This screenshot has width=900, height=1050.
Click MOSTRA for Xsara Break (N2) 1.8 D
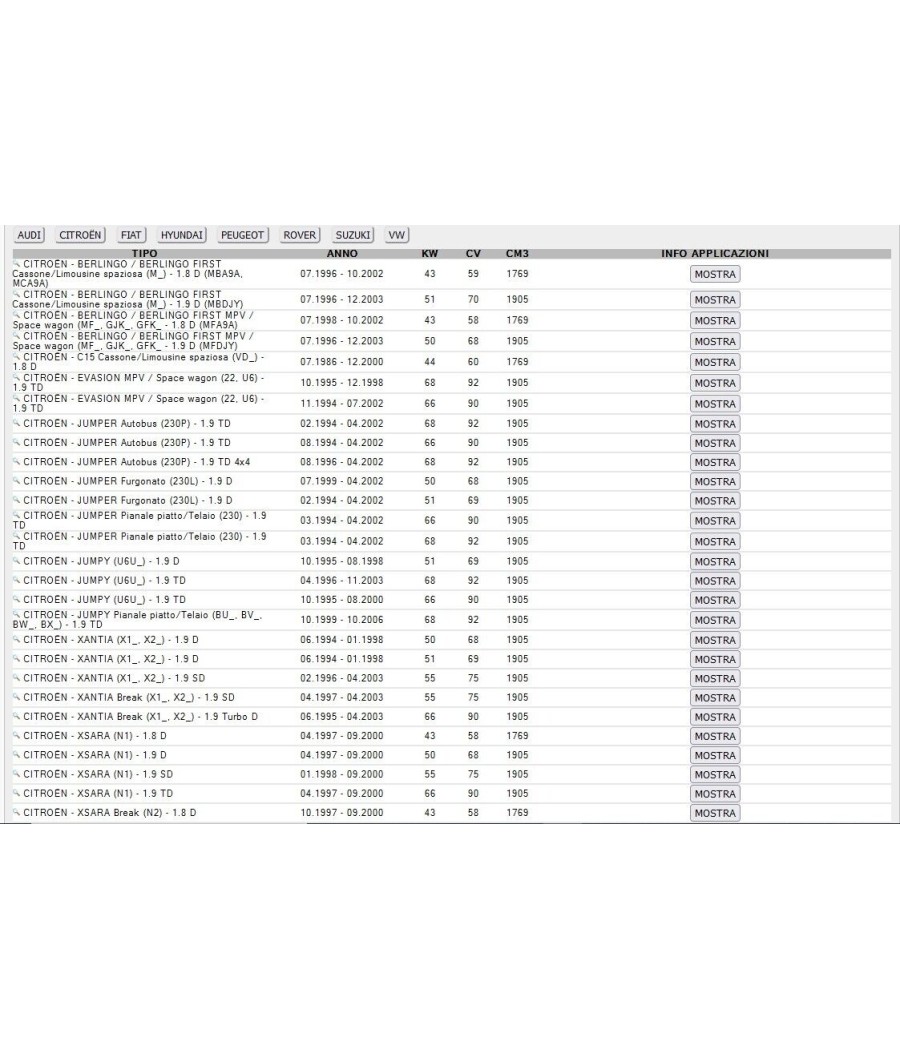coord(715,813)
